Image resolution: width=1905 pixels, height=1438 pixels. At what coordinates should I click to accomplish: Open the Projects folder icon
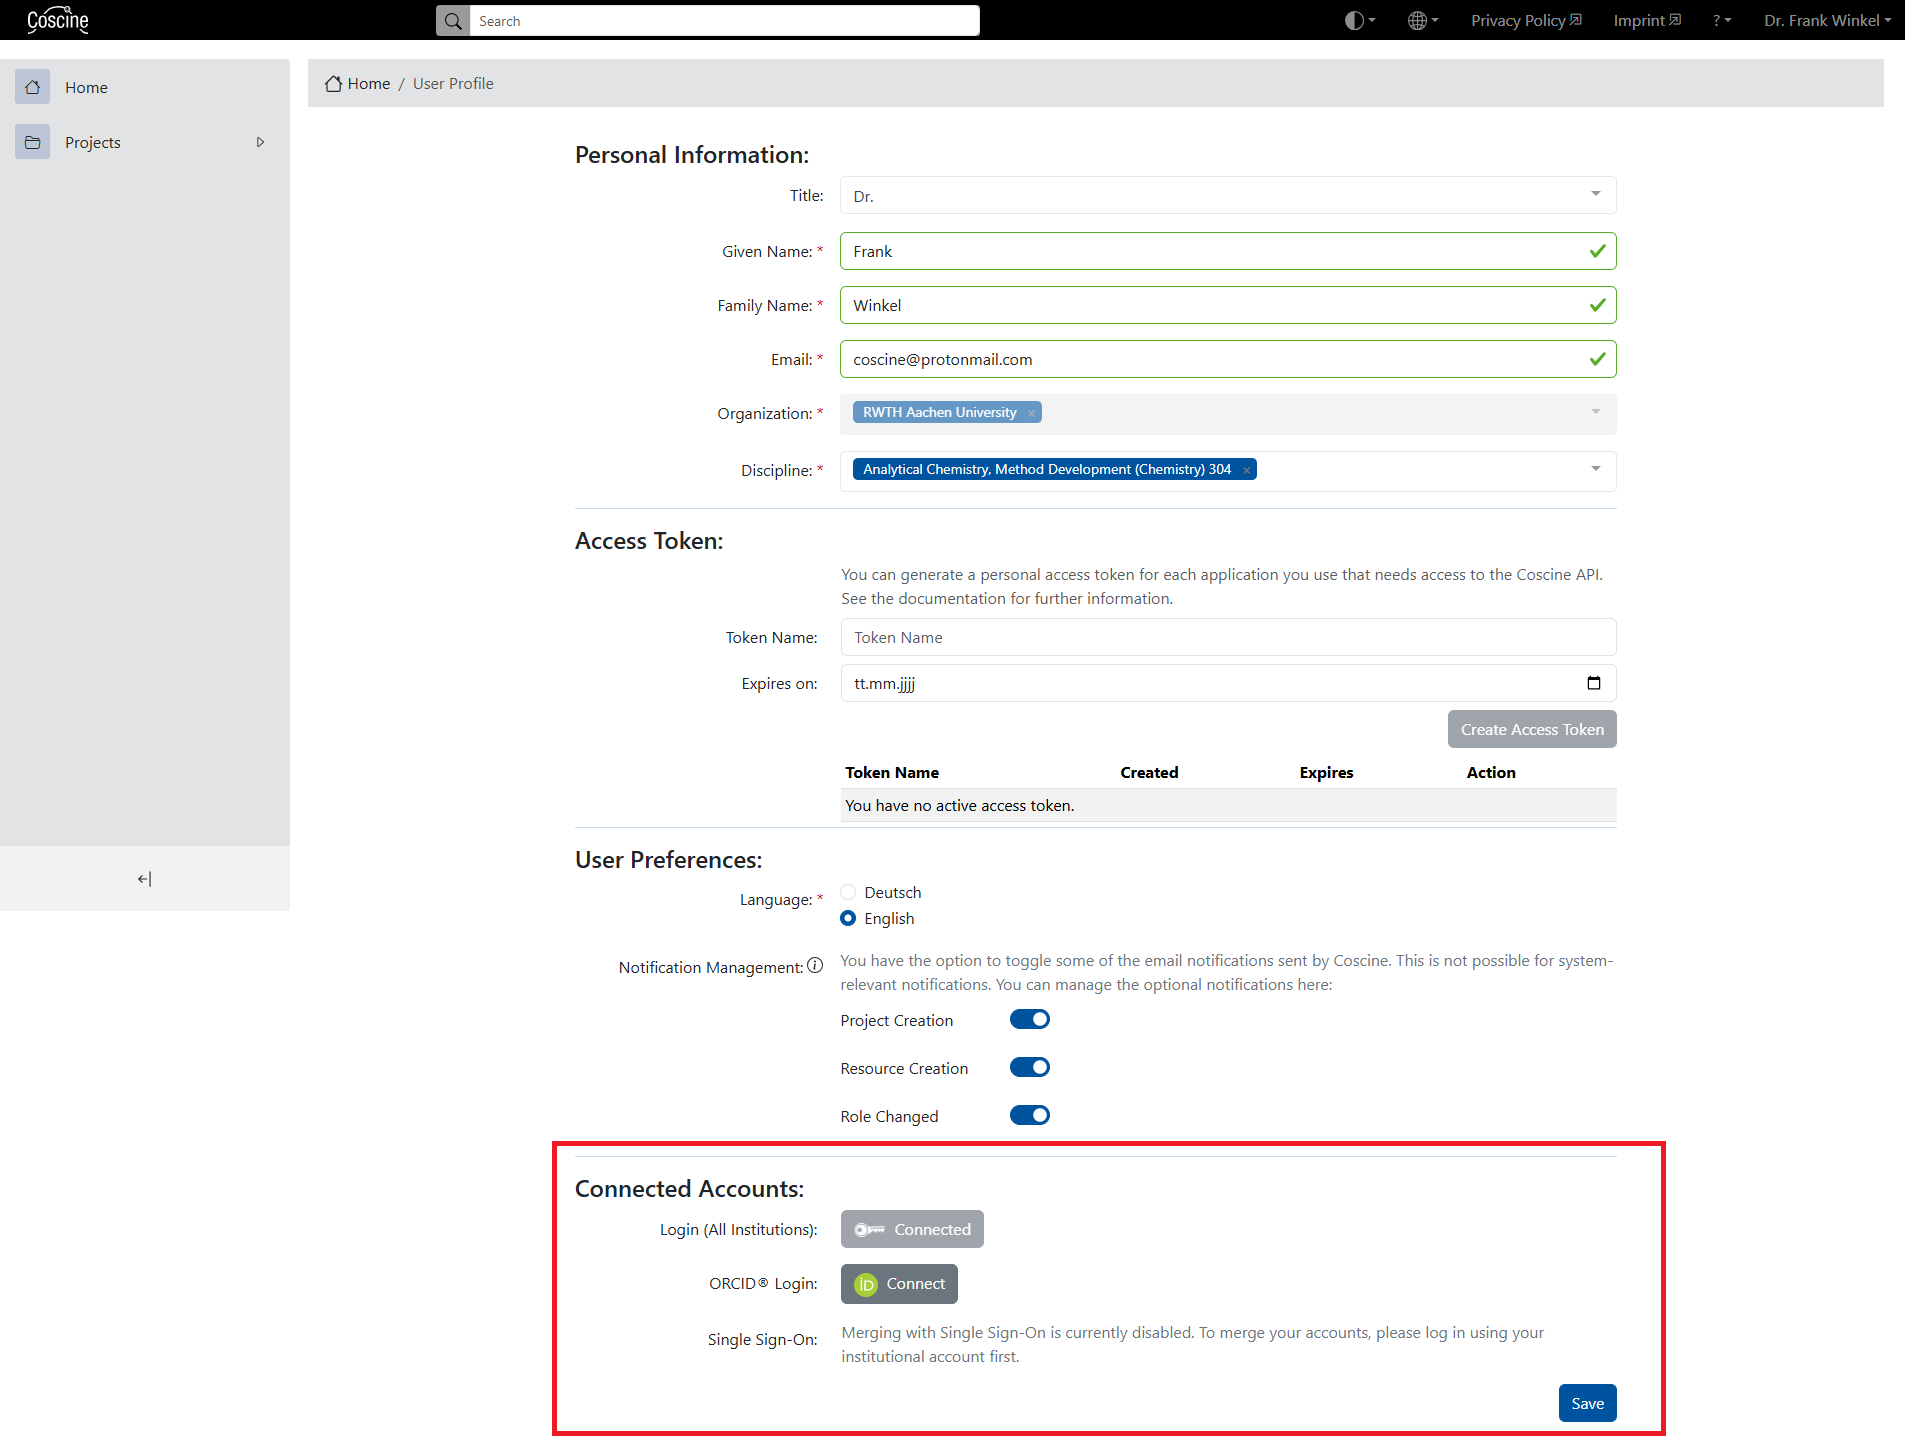(33, 141)
